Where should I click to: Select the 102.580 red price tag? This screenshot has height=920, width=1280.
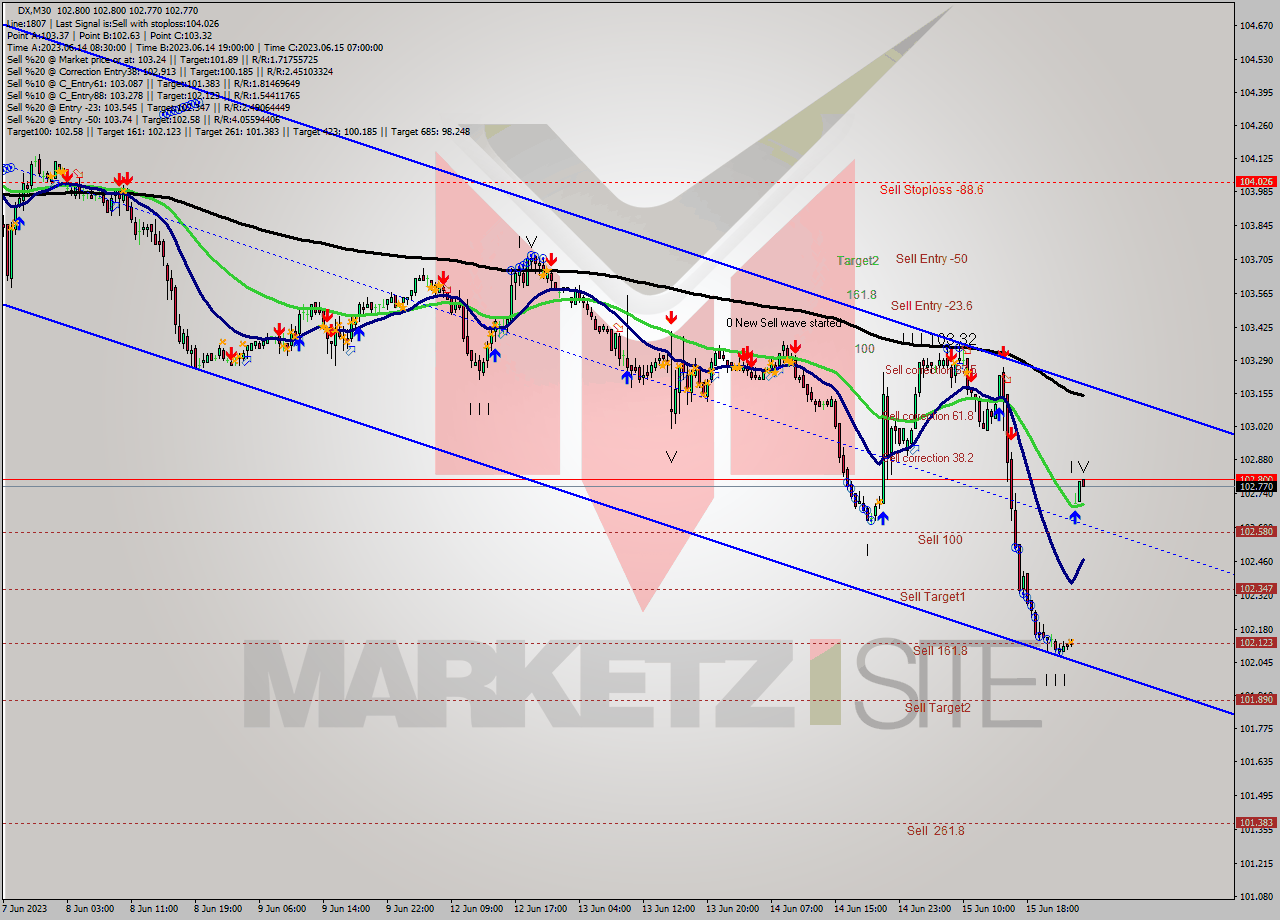coord(1256,531)
